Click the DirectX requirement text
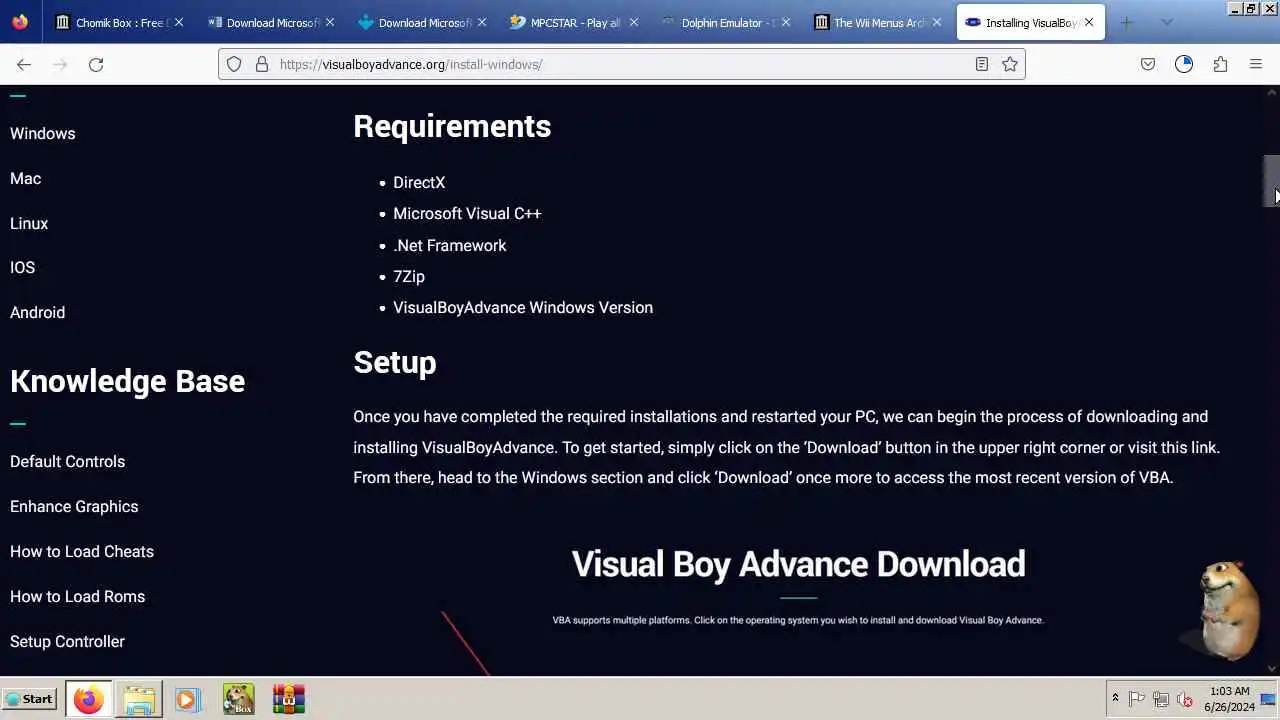 pos(419,182)
